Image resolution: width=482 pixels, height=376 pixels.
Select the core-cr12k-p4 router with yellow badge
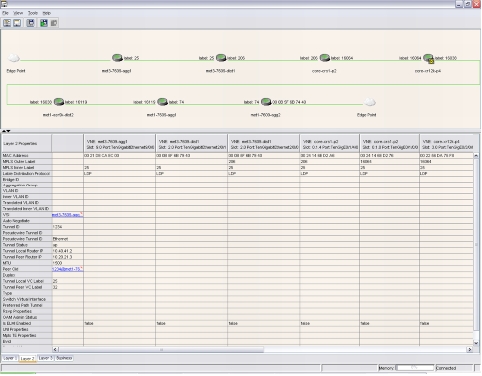point(429,58)
